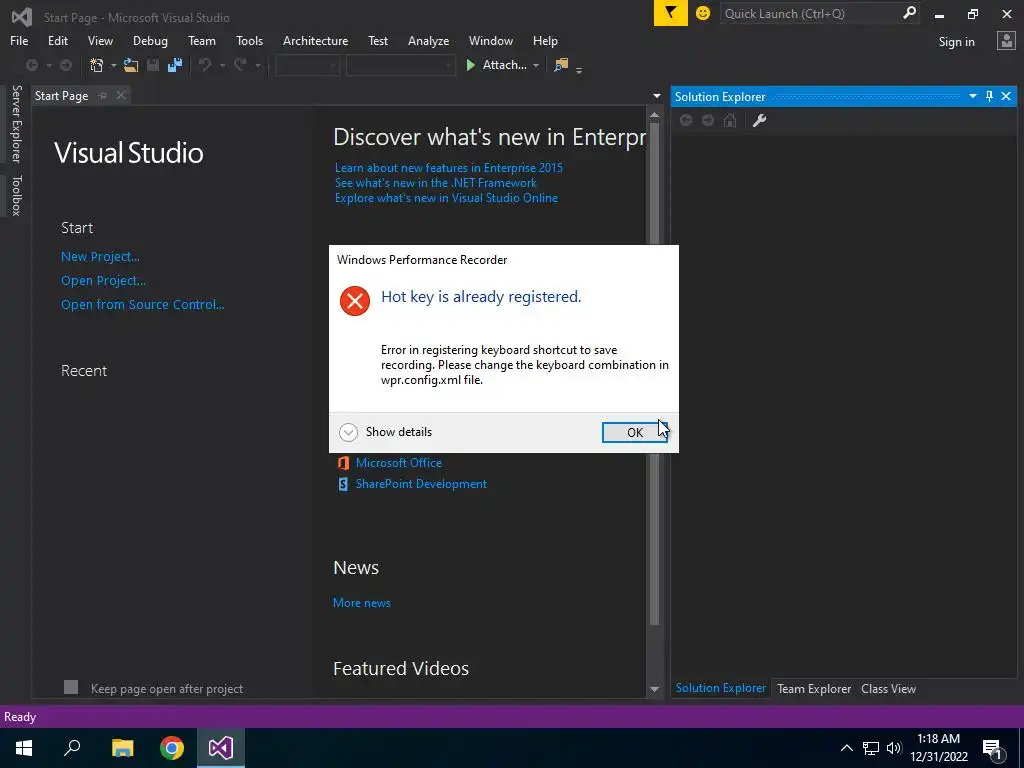Open Solution Explorer window position dropdown
This screenshot has height=768, width=1024.
click(x=972, y=96)
